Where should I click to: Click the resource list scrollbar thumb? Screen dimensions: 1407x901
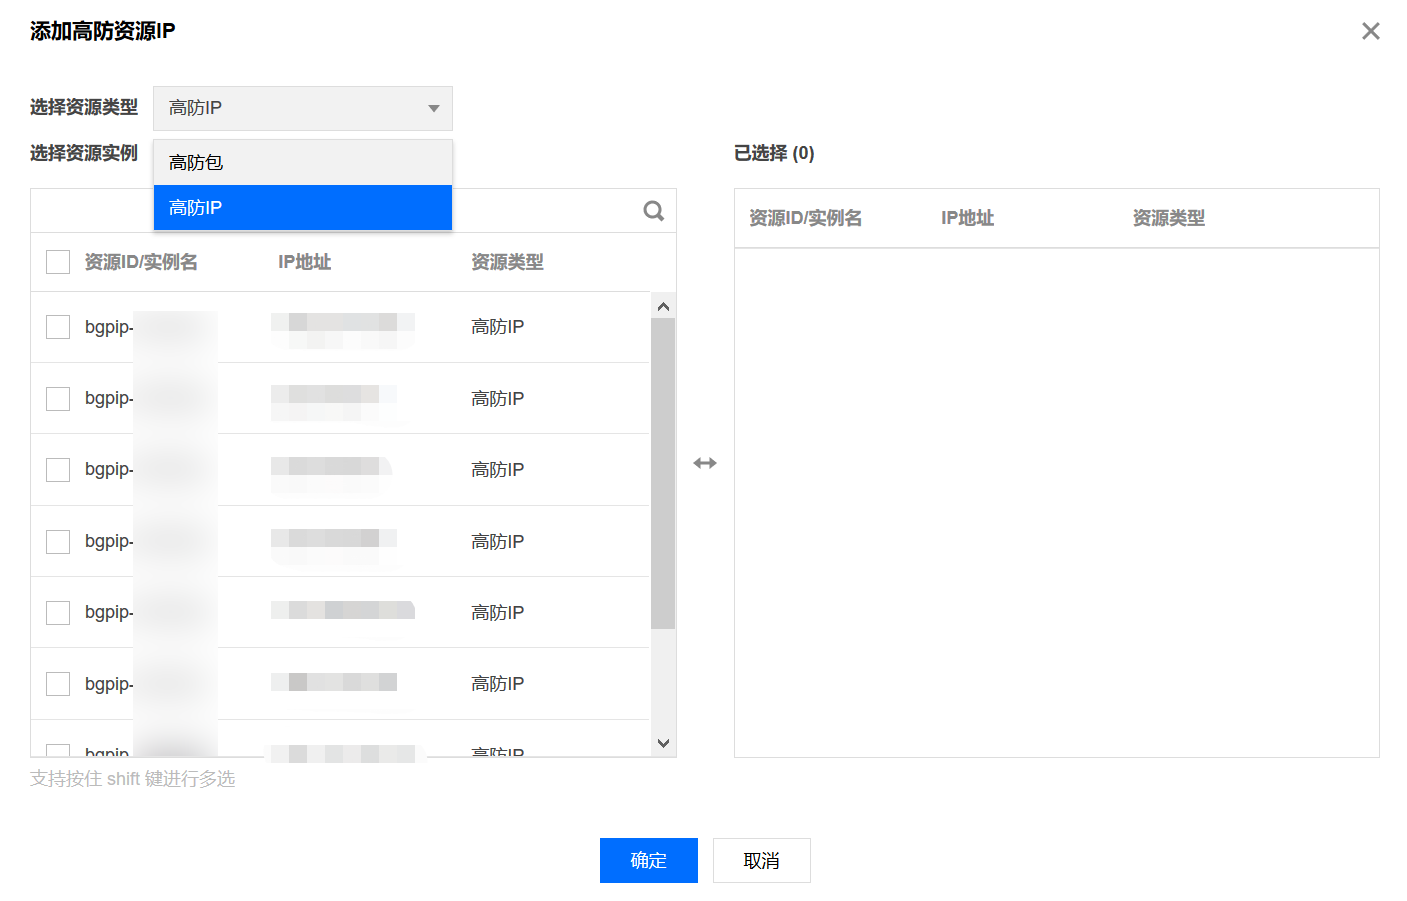click(x=663, y=472)
